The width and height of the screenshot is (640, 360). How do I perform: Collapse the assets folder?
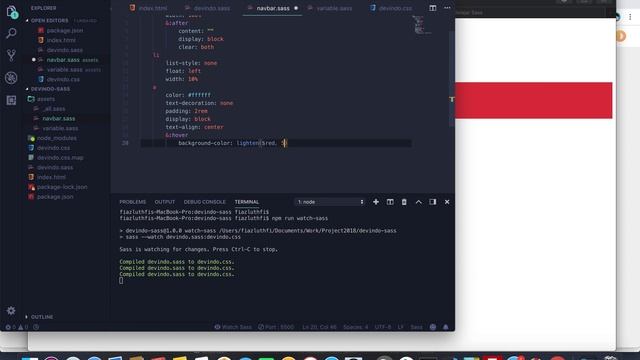pos(46,99)
